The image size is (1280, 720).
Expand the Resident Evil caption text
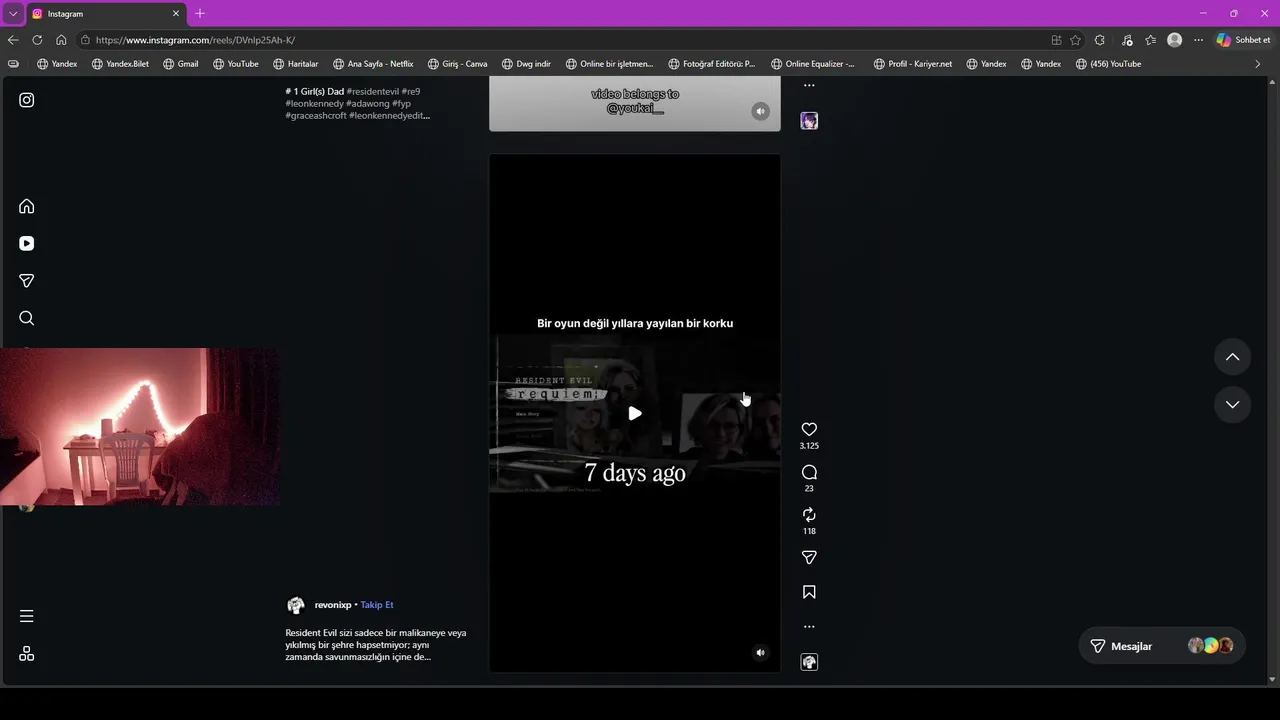pyautogui.click(x=376, y=645)
